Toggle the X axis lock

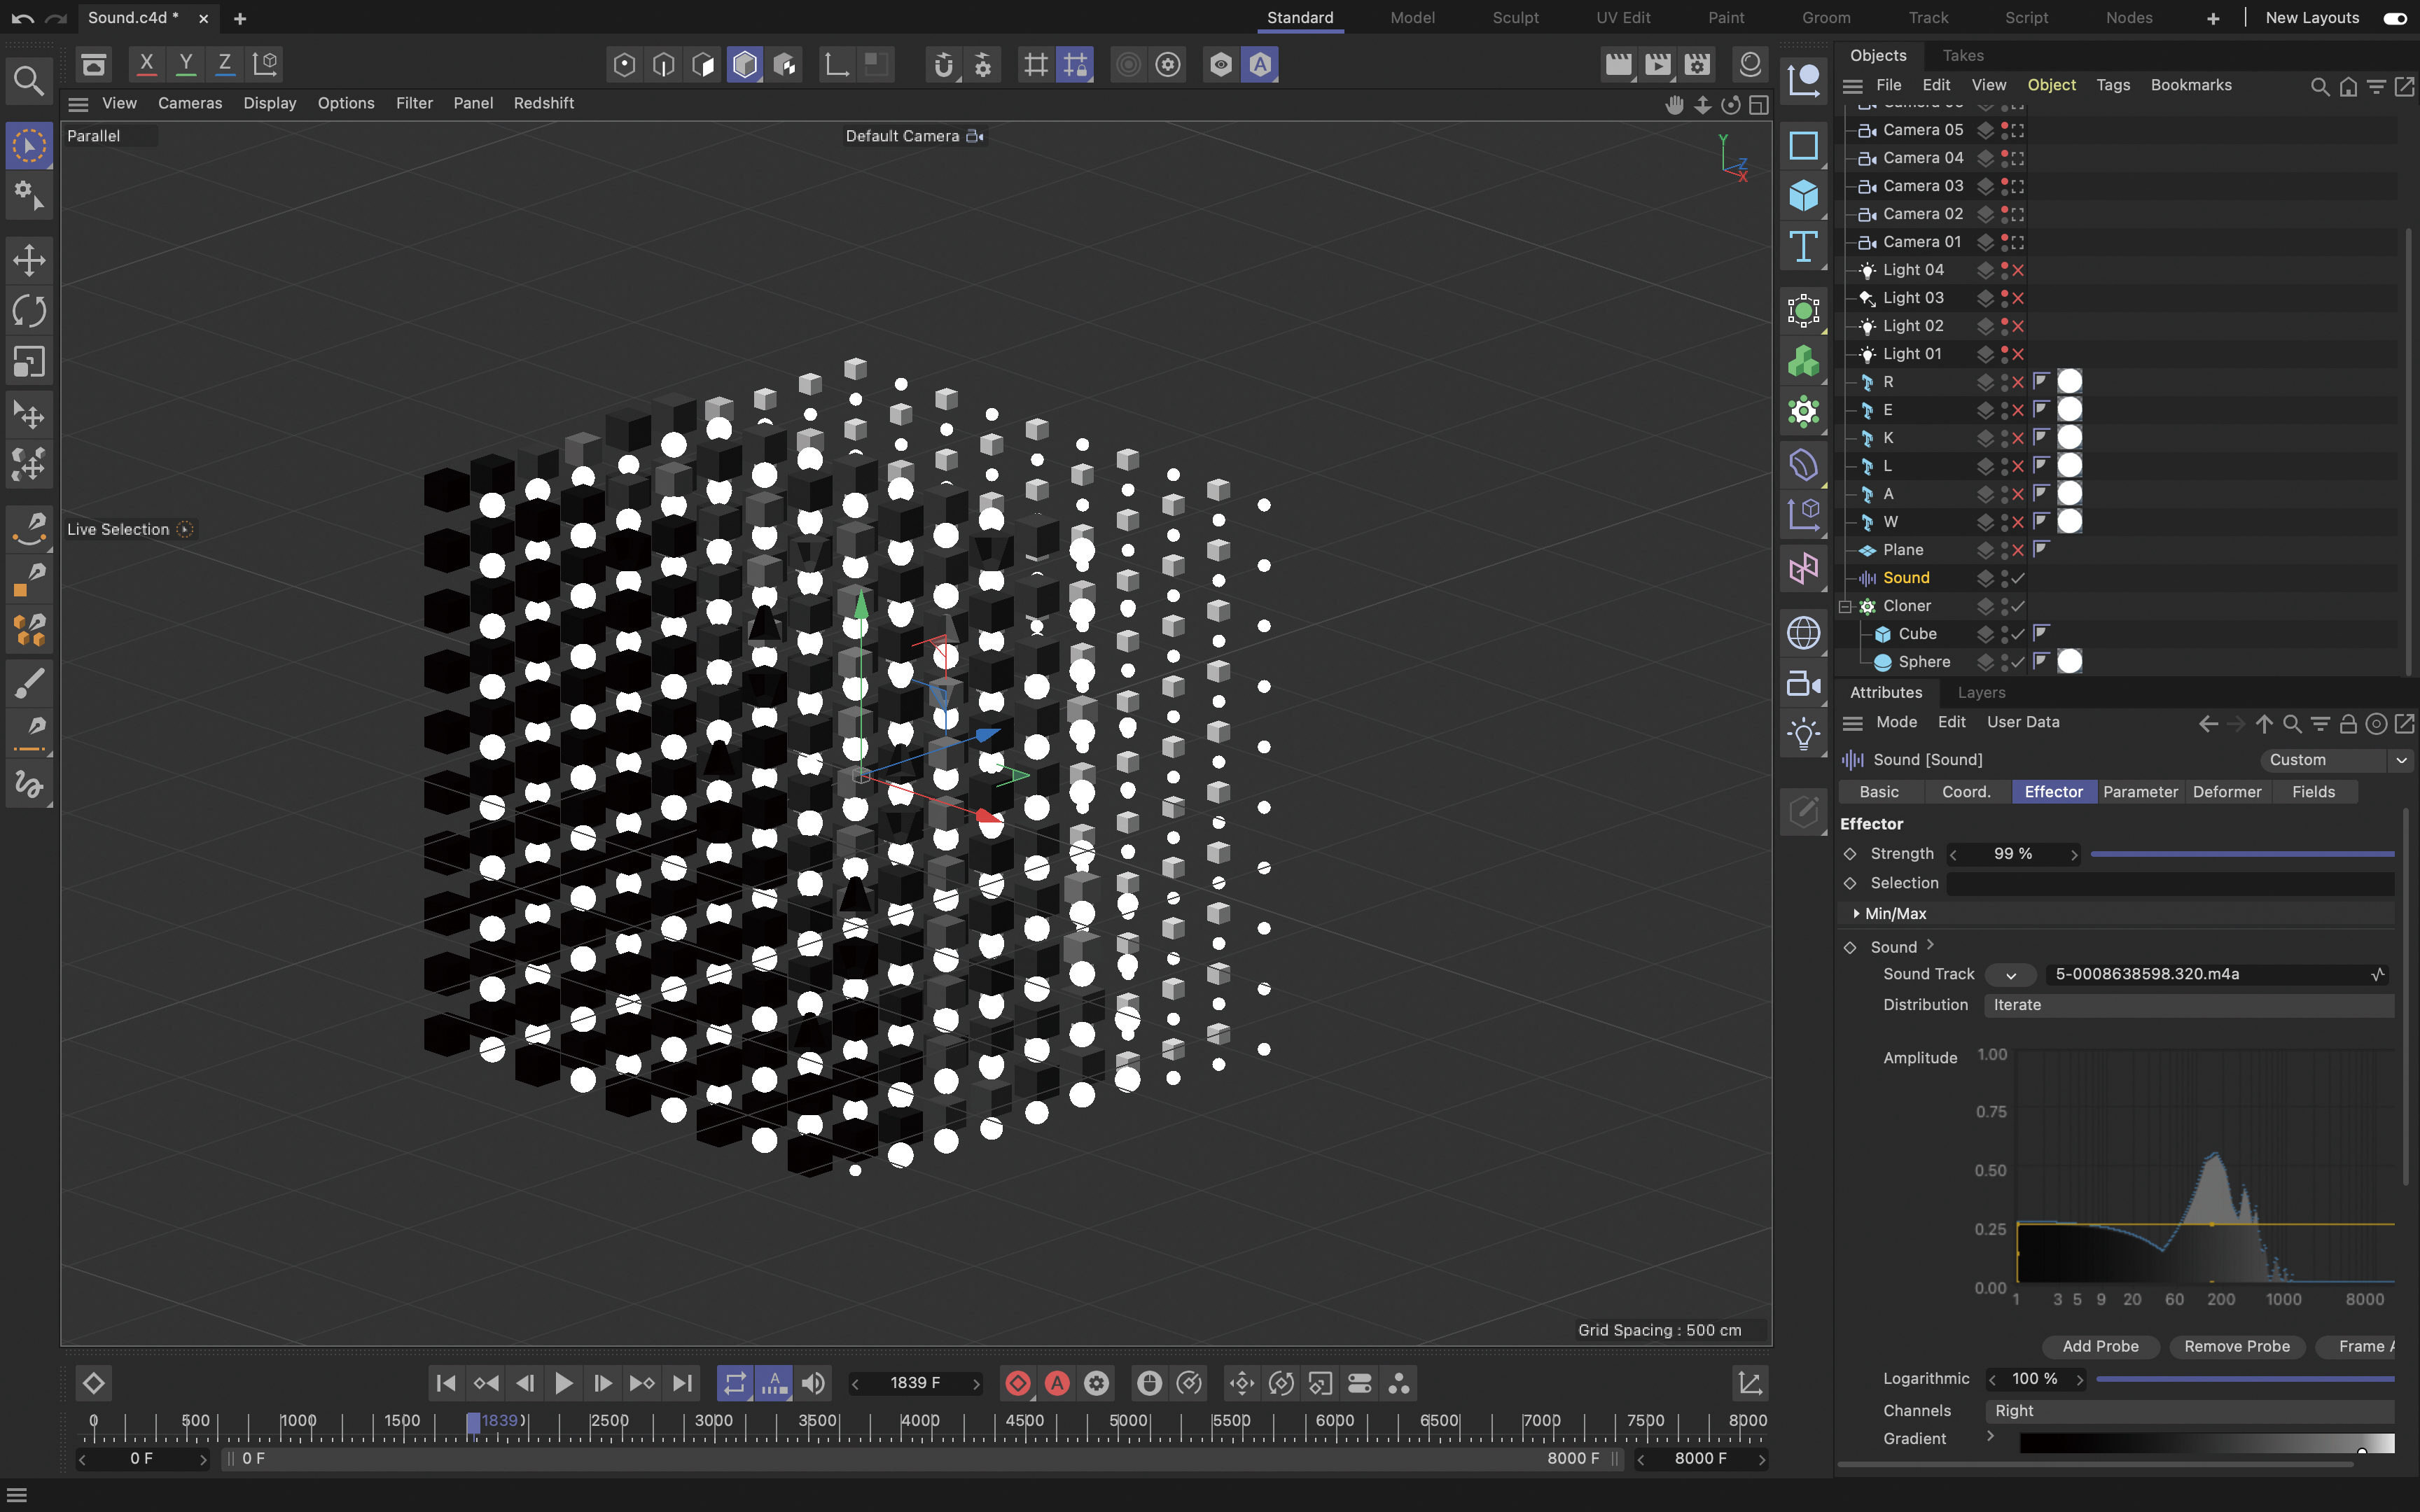[146, 64]
